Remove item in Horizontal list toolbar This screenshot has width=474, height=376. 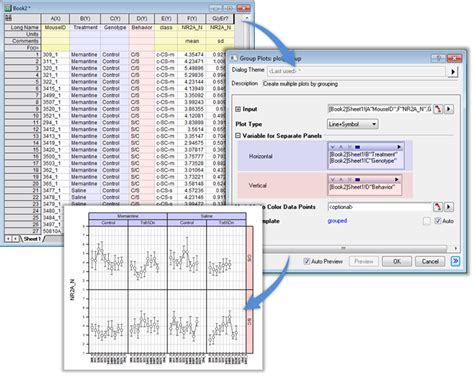[x=349, y=147]
